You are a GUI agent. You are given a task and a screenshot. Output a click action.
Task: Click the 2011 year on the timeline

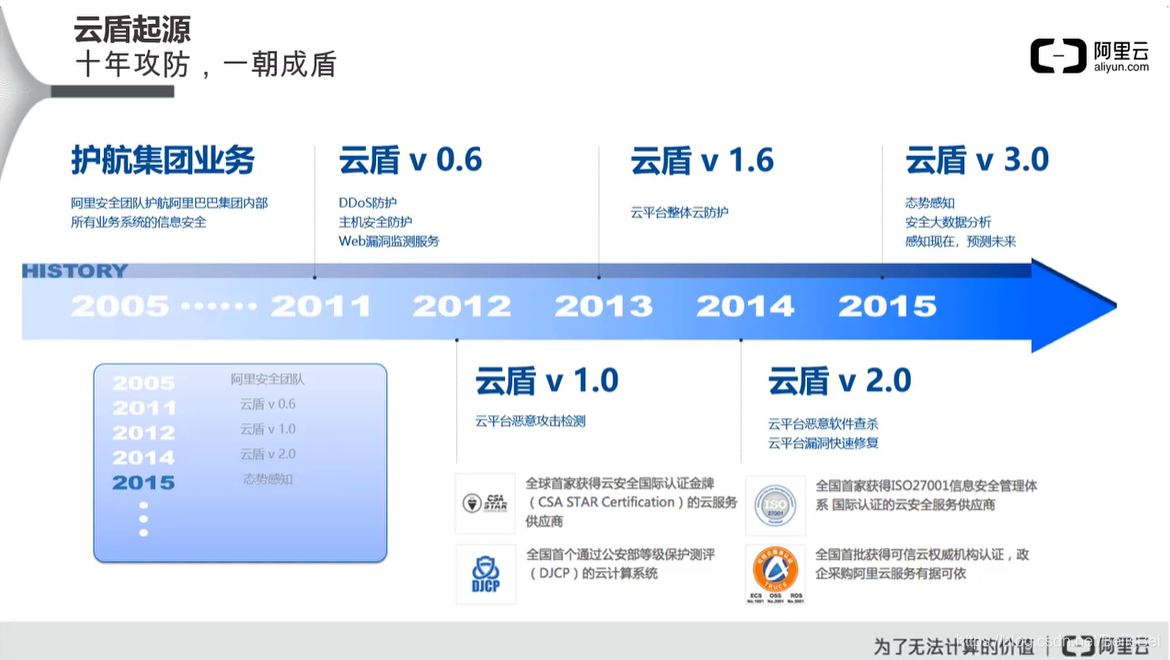pyautogui.click(x=321, y=306)
